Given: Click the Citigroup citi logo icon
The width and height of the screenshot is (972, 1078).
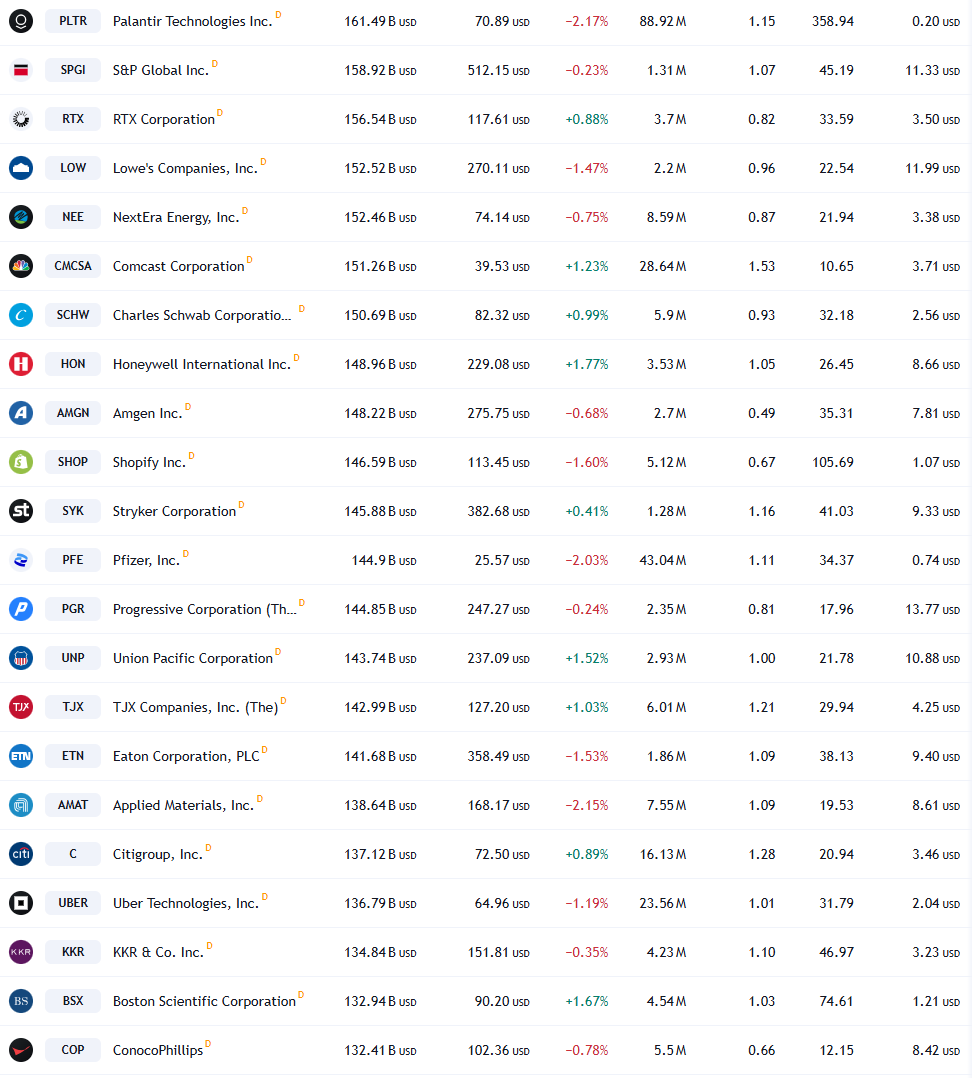Looking at the screenshot, I should click(21, 854).
